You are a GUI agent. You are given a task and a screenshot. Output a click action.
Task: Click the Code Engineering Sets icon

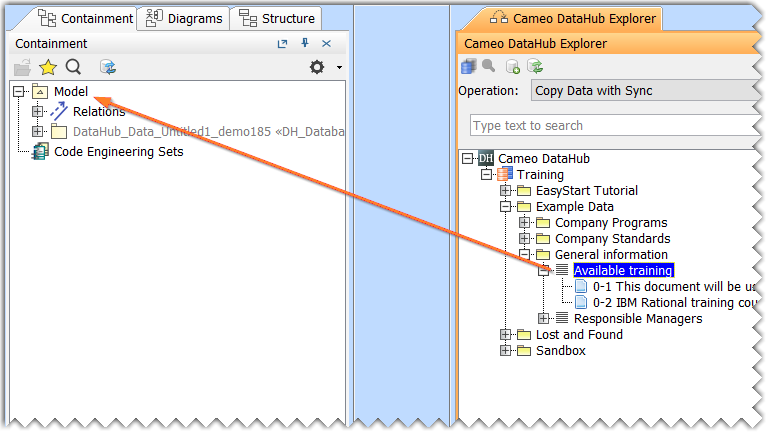click(x=40, y=152)
